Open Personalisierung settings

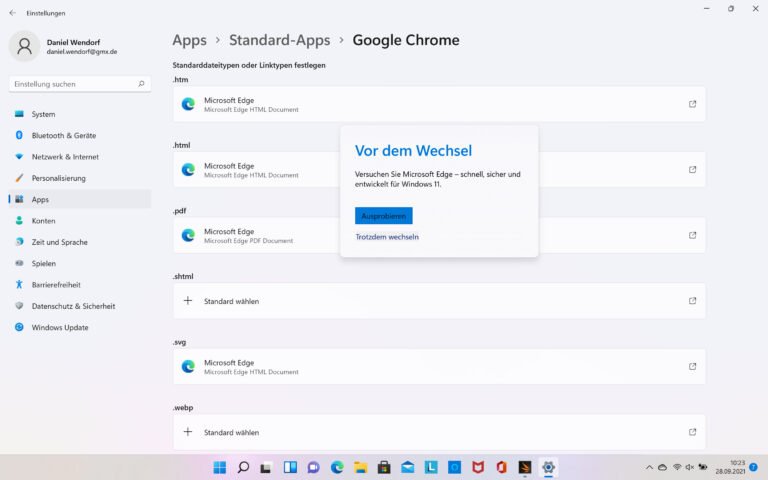pyautogui.click(x=80, y=178)
